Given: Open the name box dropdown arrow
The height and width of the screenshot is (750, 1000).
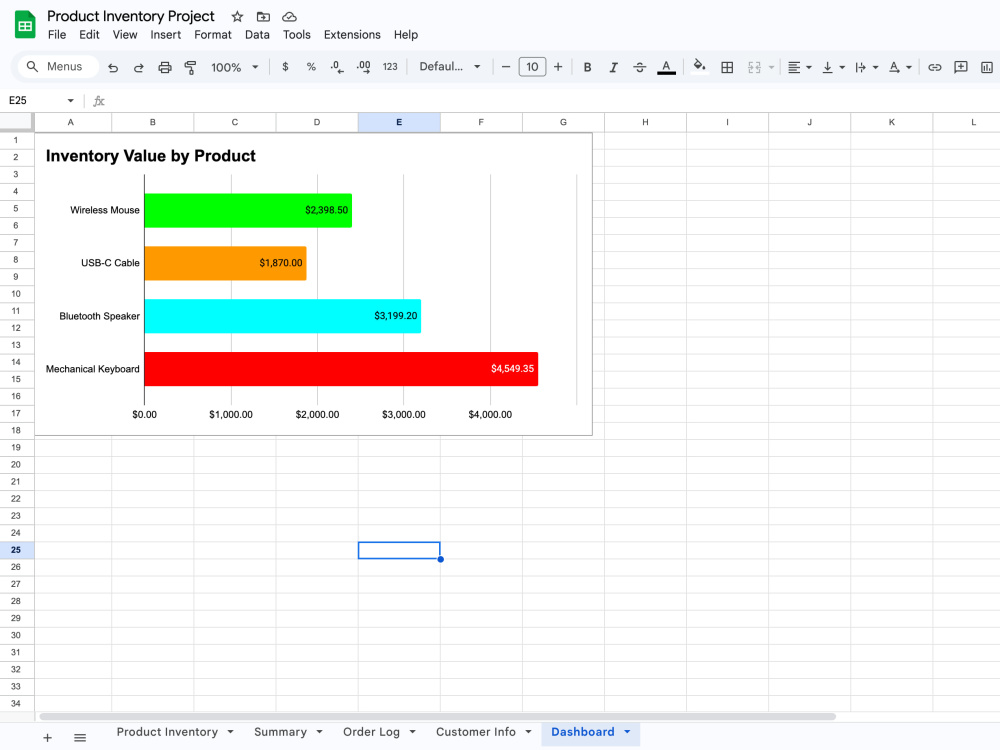Looking at the screenshot, I should tap(70, 101).
